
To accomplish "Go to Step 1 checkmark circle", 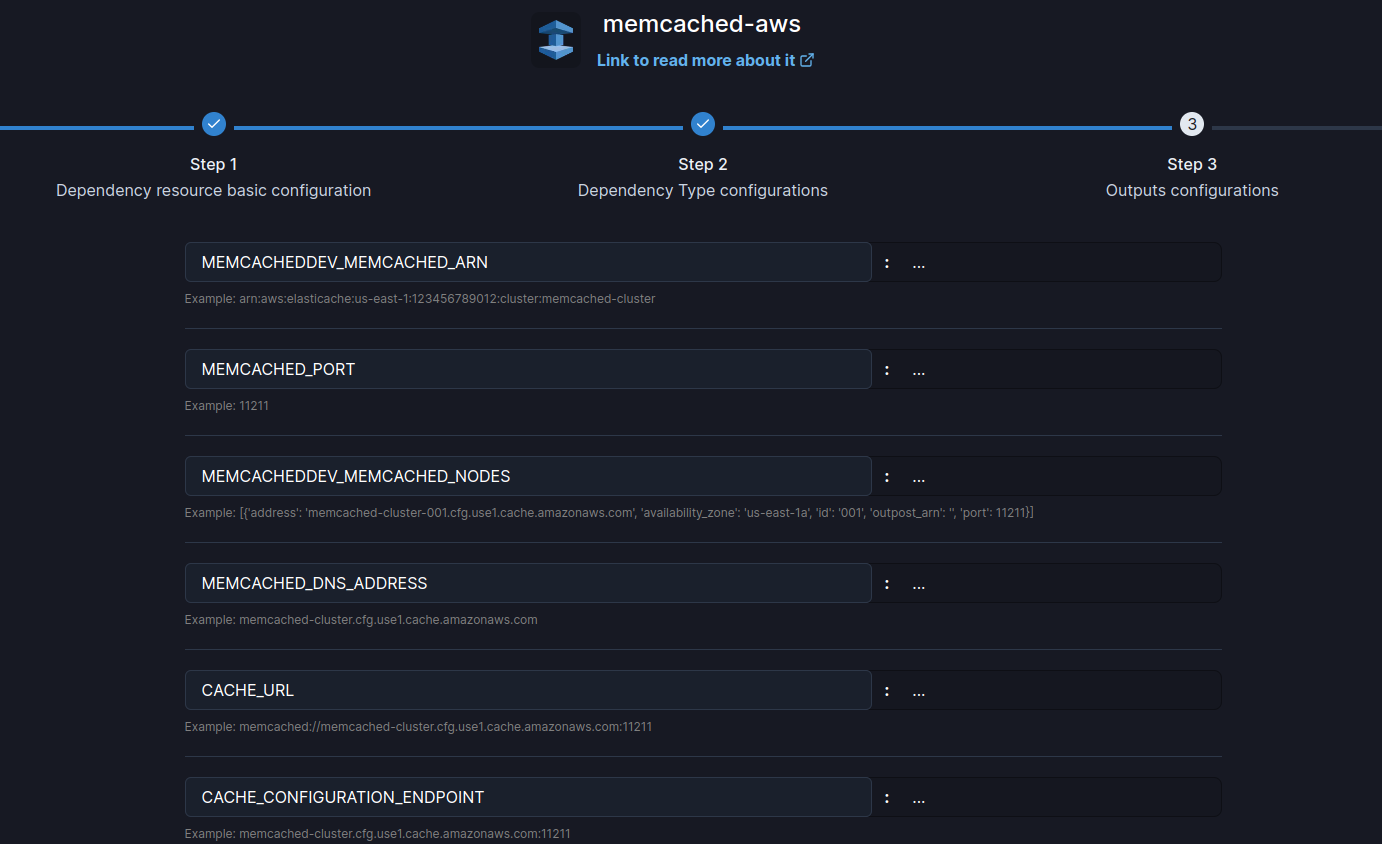I will click(214, 124).
